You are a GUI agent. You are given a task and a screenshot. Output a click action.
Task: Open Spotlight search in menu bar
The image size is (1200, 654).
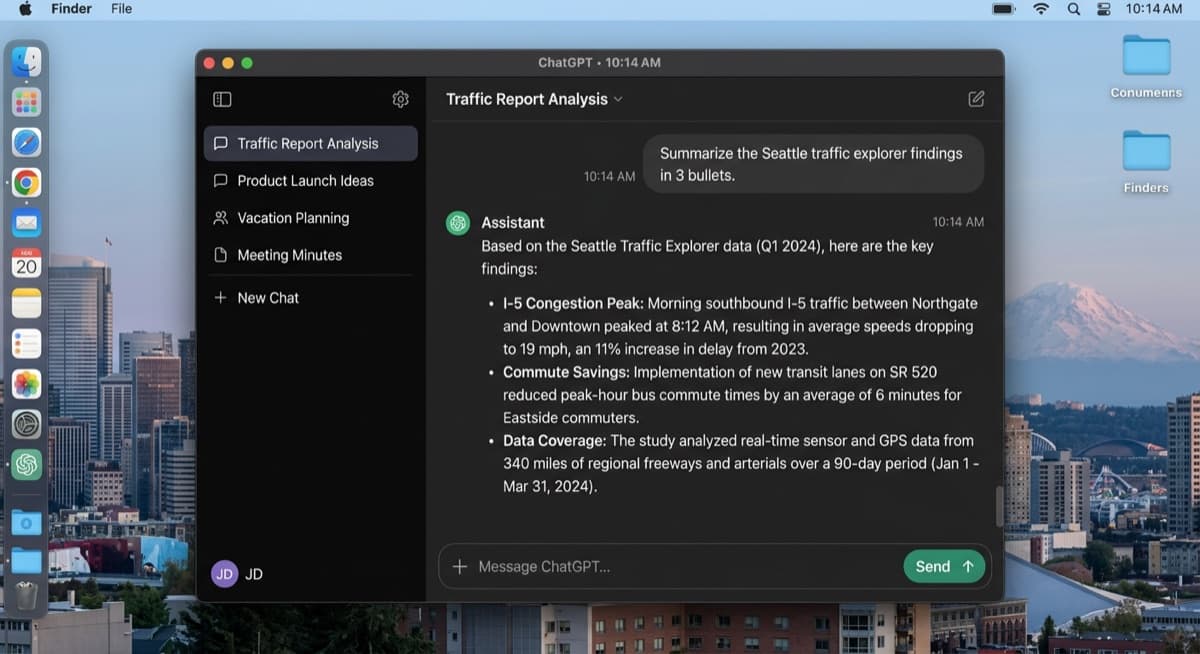click(x=1074, y=8)
